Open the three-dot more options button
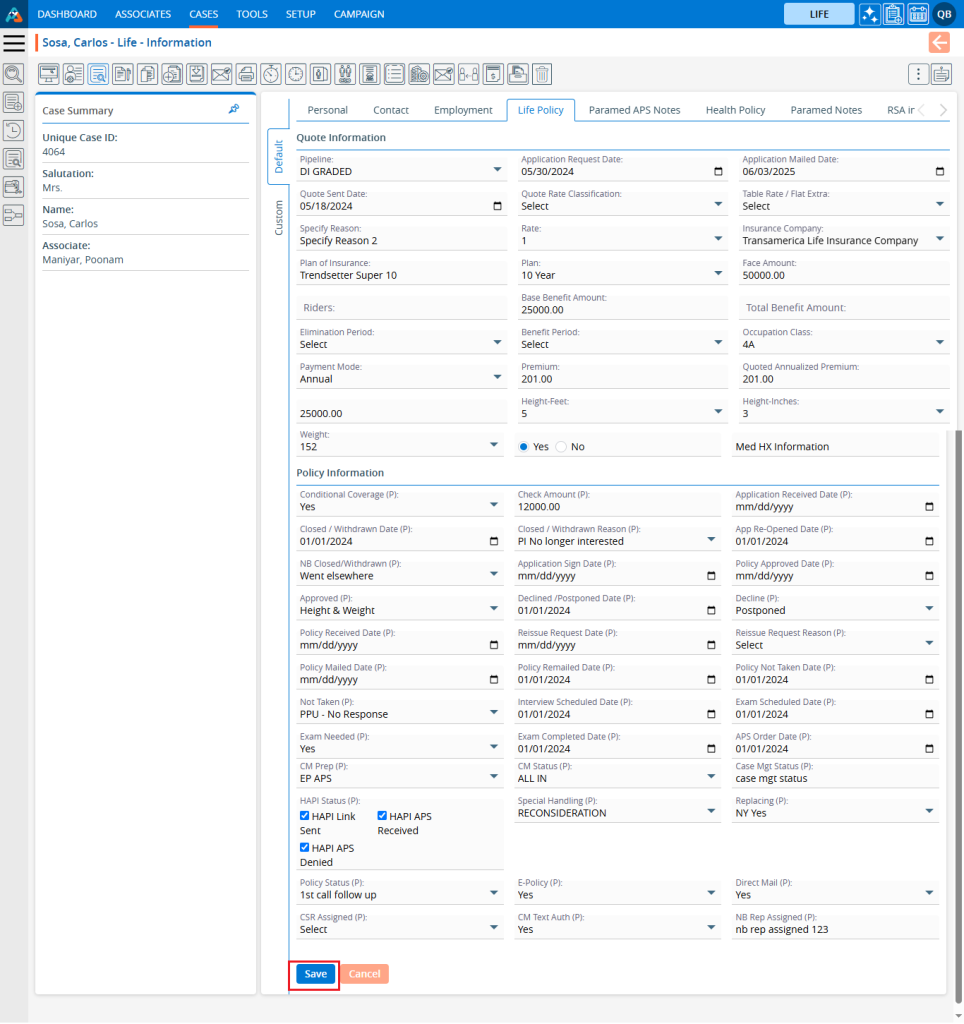The height and width of the screenshot is (1024, 964). (918, 74)
